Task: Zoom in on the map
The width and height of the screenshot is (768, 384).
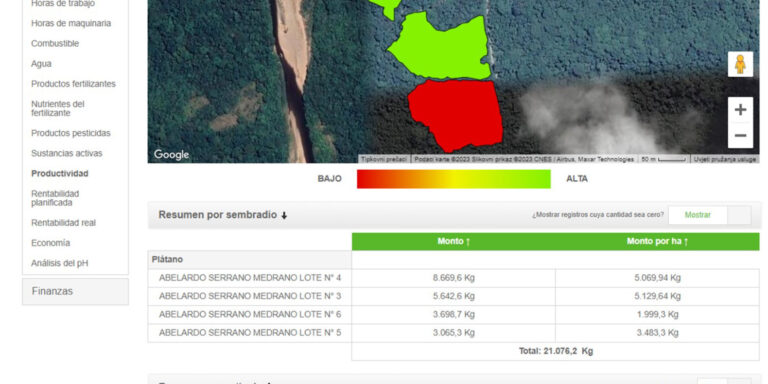Action: [740, 110]
